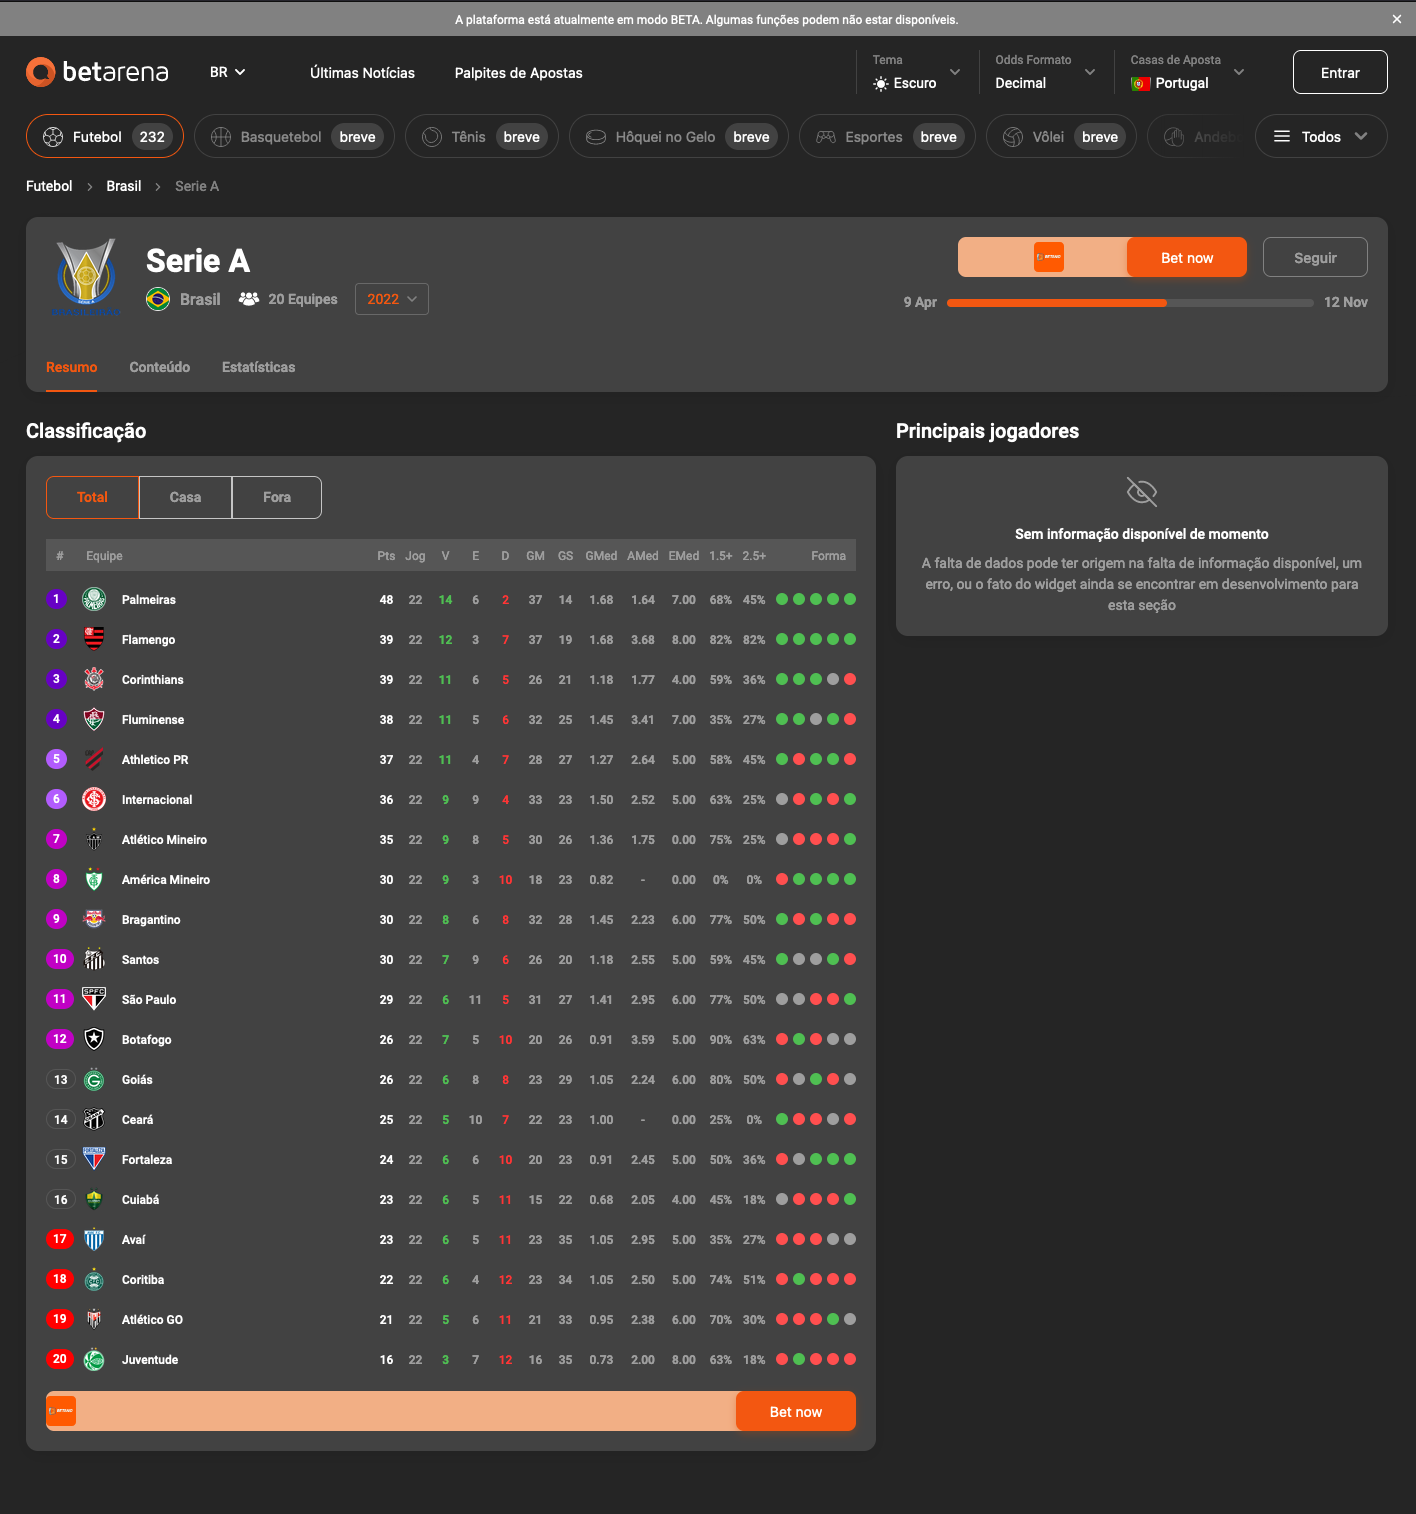
Task: Switch to the Fora standings view
Action: (x=276, y=497)
